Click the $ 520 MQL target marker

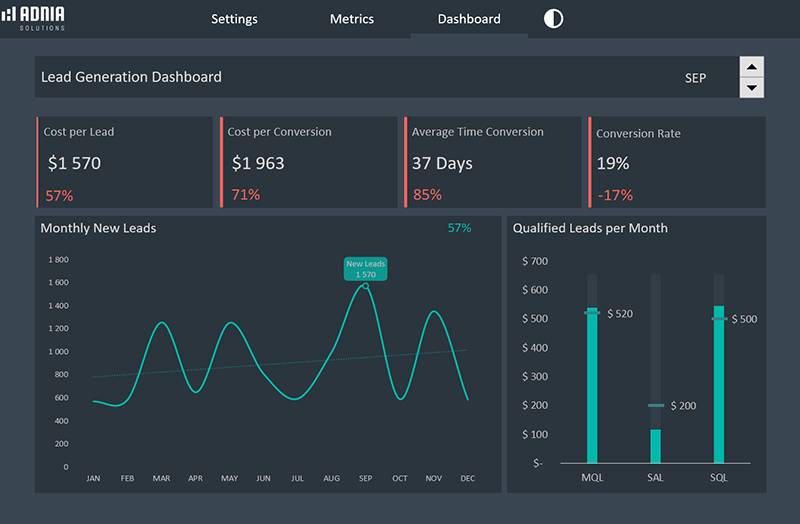click(x=592, y=313)
